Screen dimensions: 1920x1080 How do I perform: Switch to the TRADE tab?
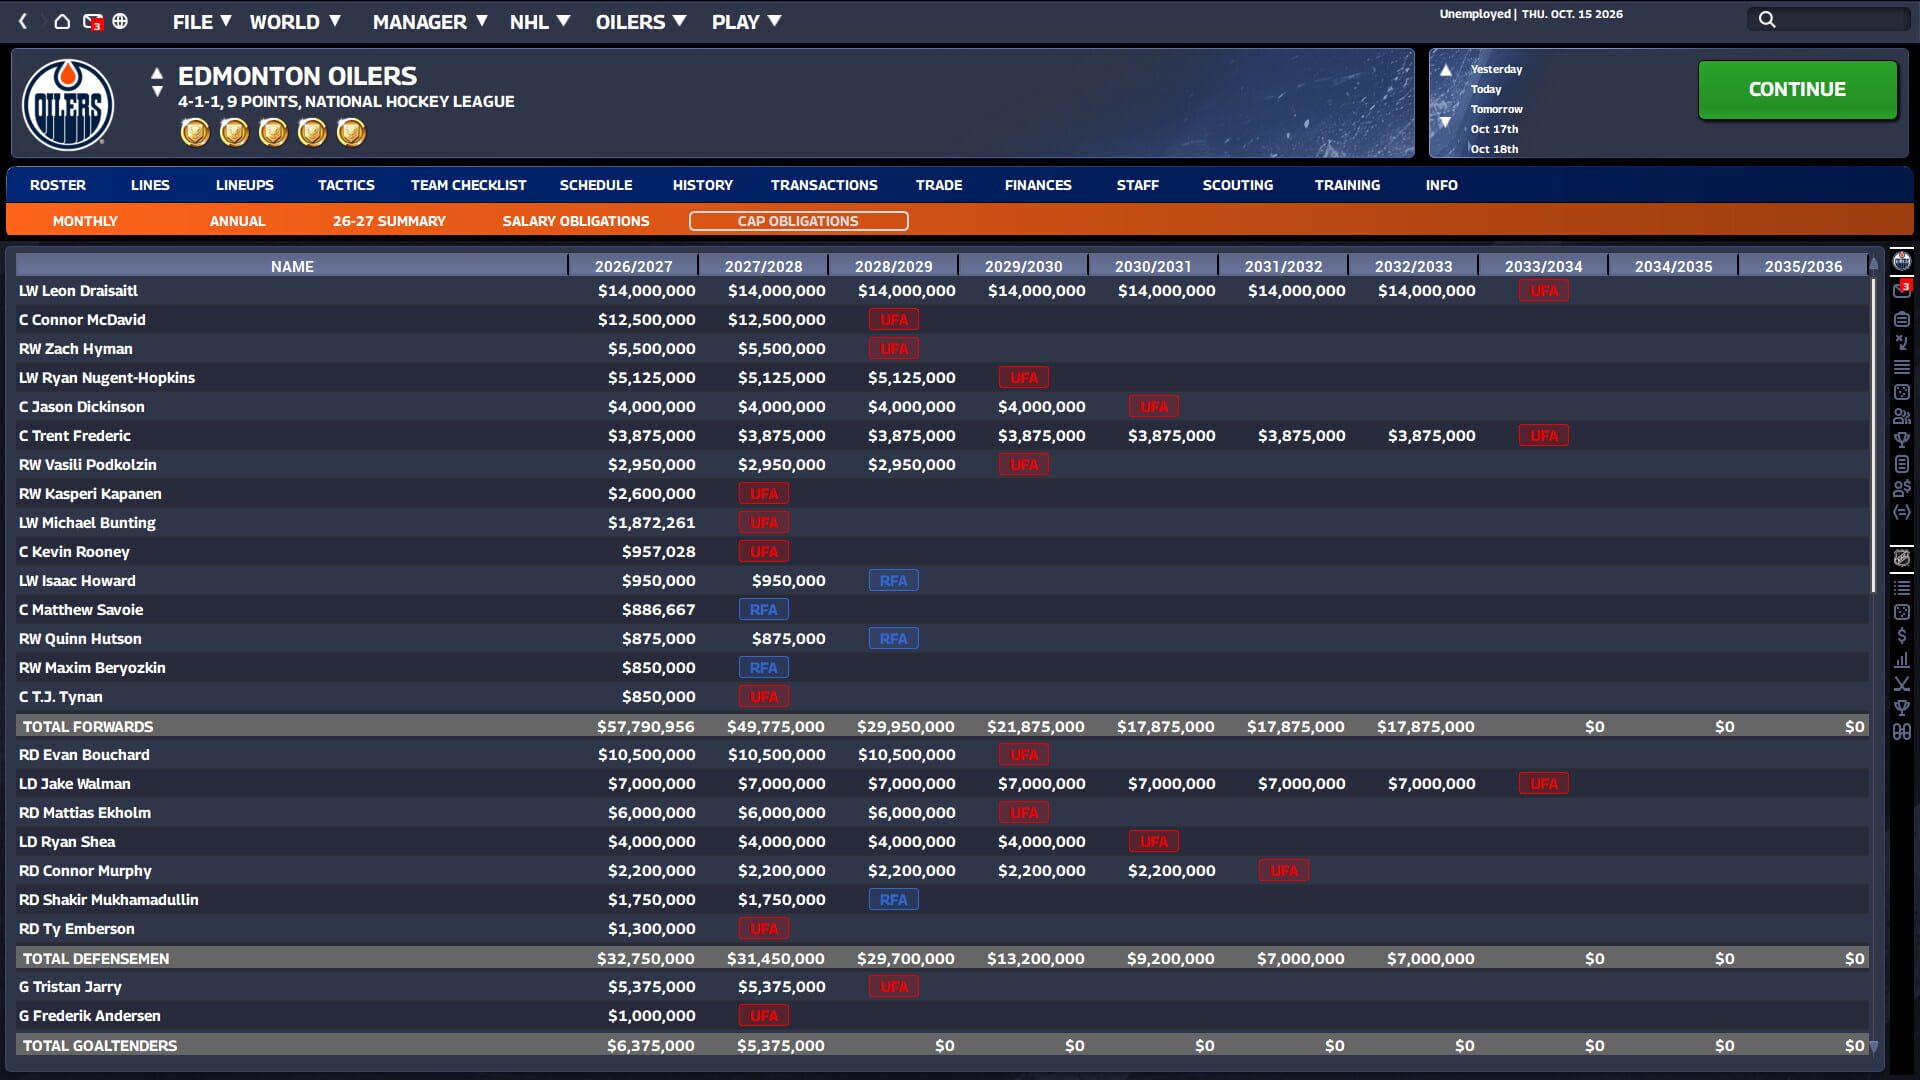[x=939, y=185]
